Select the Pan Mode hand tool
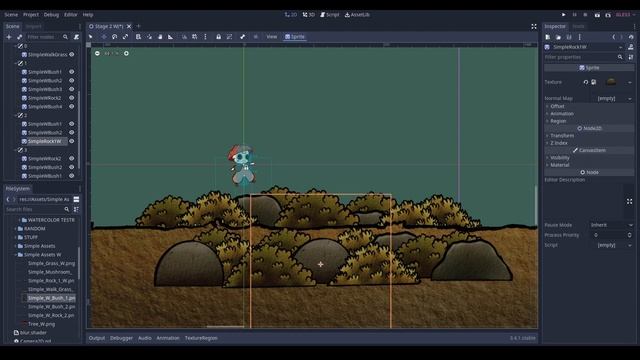The height and width of the screenshot is (360, 640). [160, 37]
